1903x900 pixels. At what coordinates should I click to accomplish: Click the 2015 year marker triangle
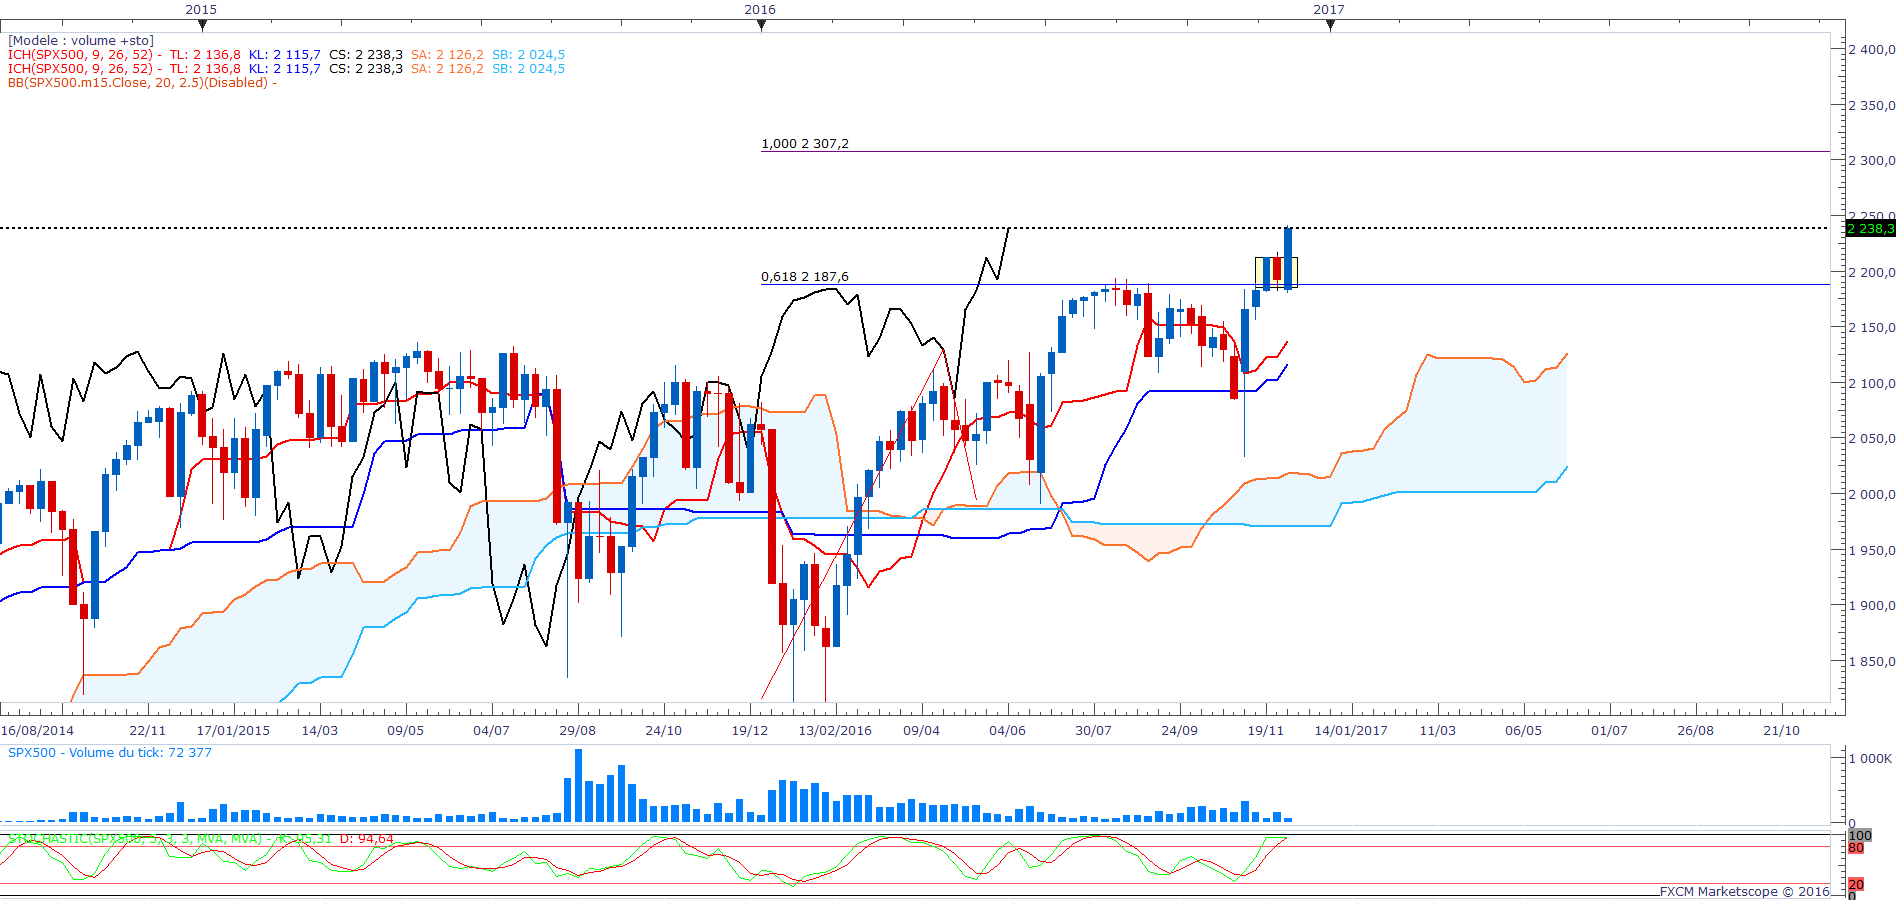(x=202, y=26)
